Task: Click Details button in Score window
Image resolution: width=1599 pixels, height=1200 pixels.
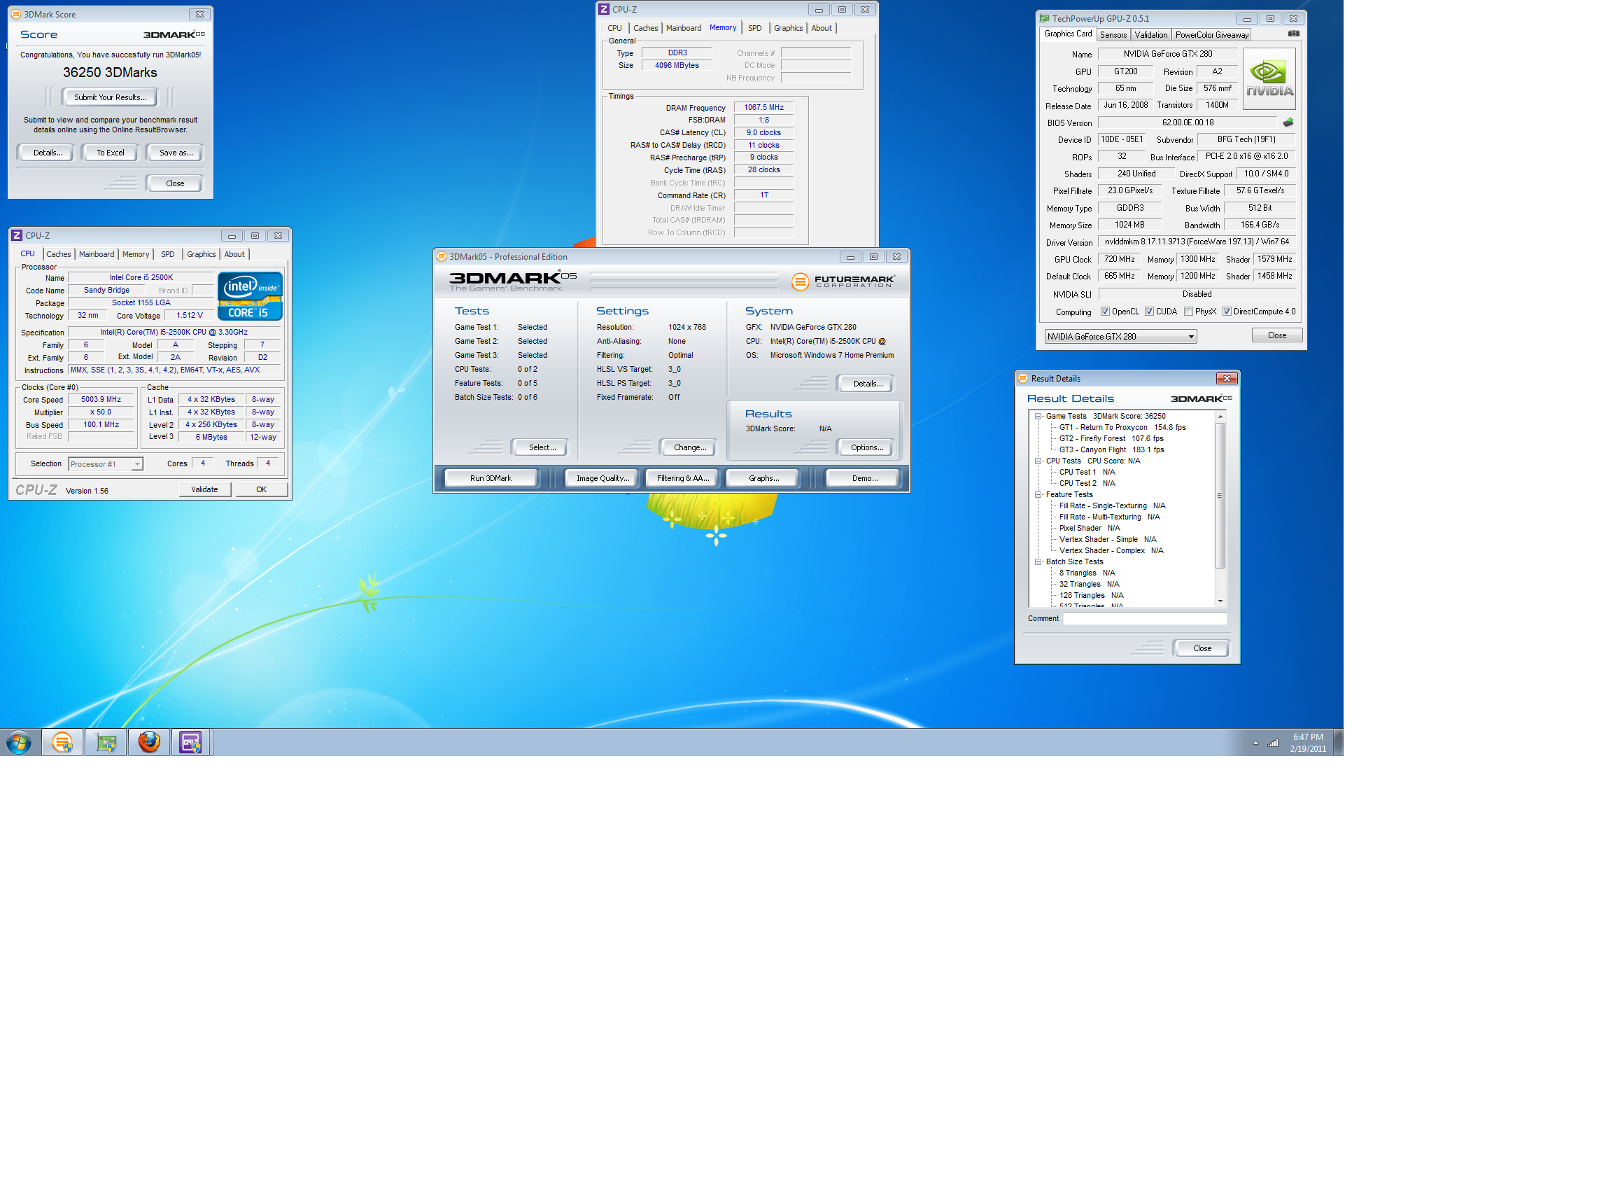Action: (x=46, y=153)
